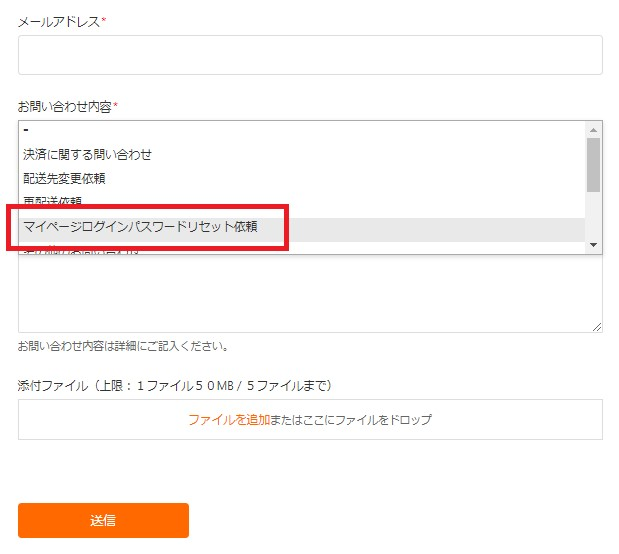Click the list scrollbar down arrow
This screenshot has width=619, height=554.
pyautogui.click(x=593, y=245)
